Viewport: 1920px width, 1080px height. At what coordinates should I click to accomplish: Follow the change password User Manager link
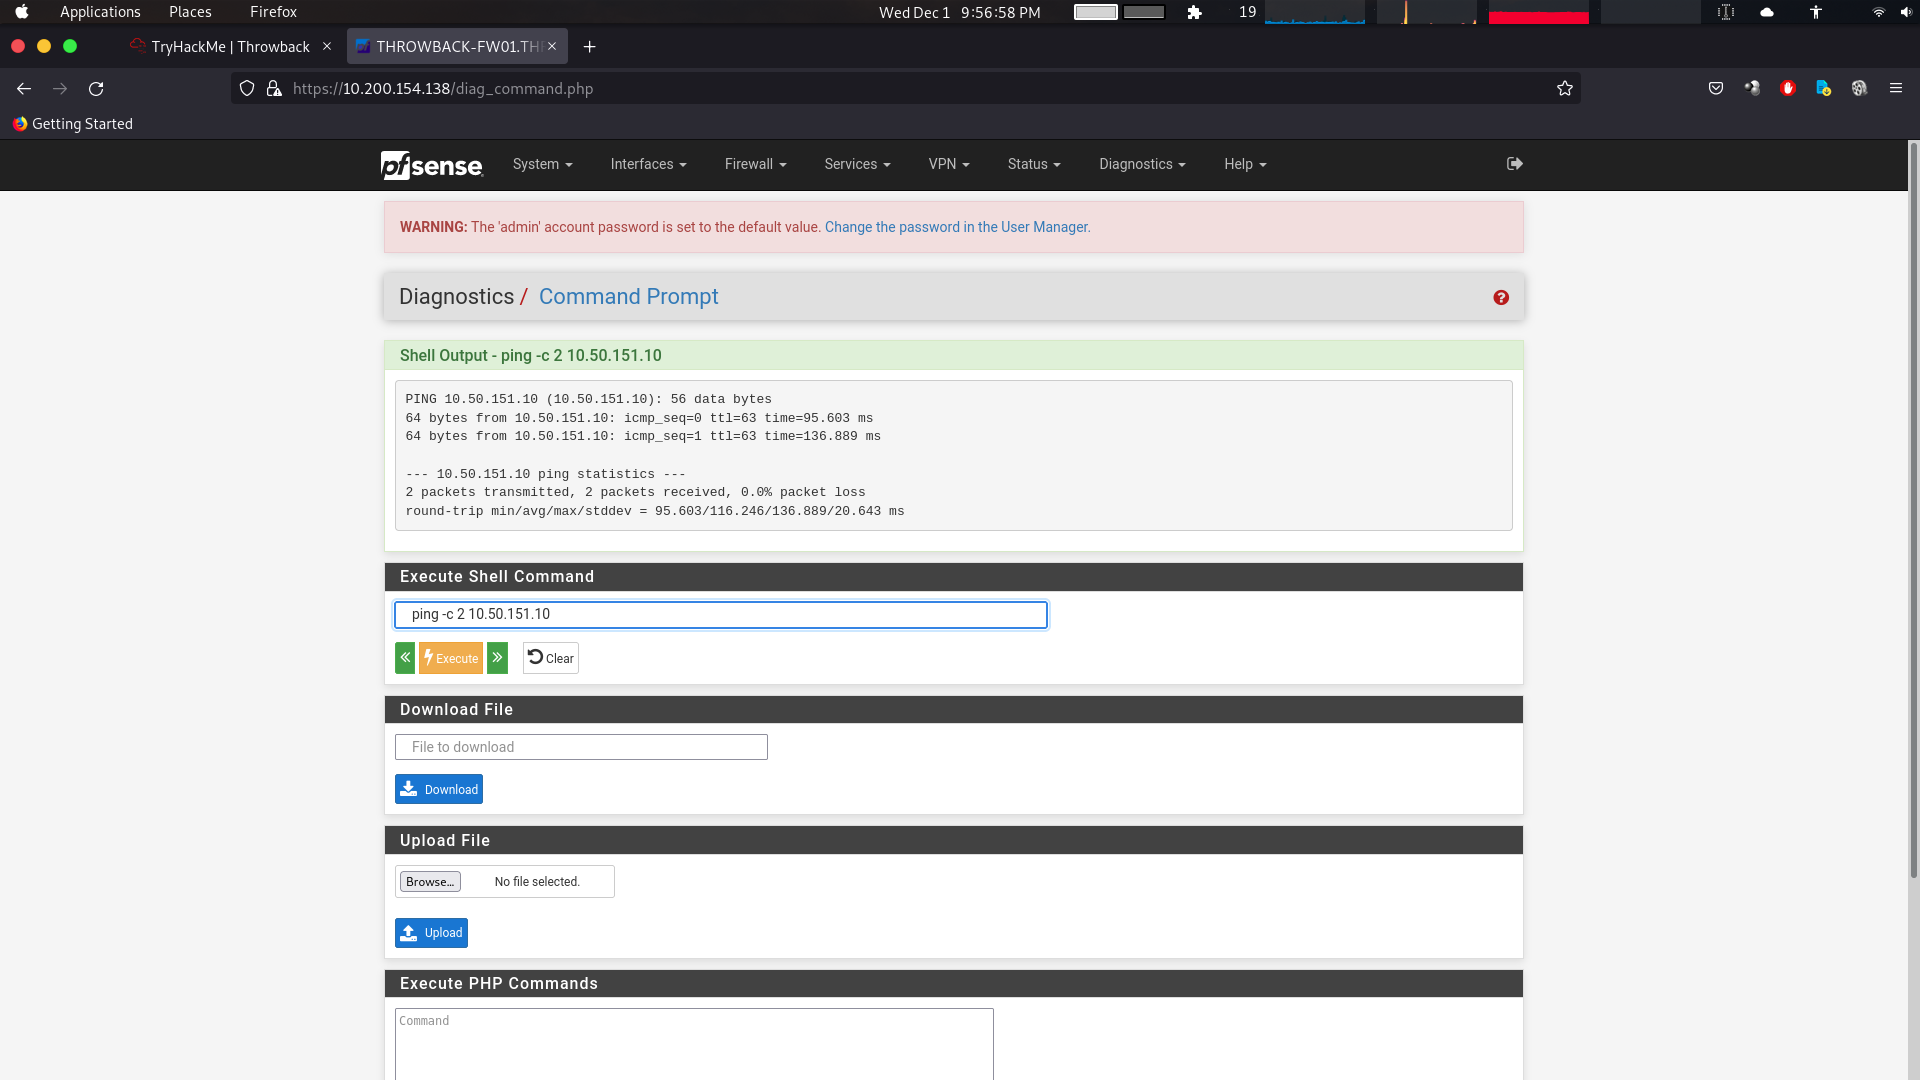coord(956,228)
